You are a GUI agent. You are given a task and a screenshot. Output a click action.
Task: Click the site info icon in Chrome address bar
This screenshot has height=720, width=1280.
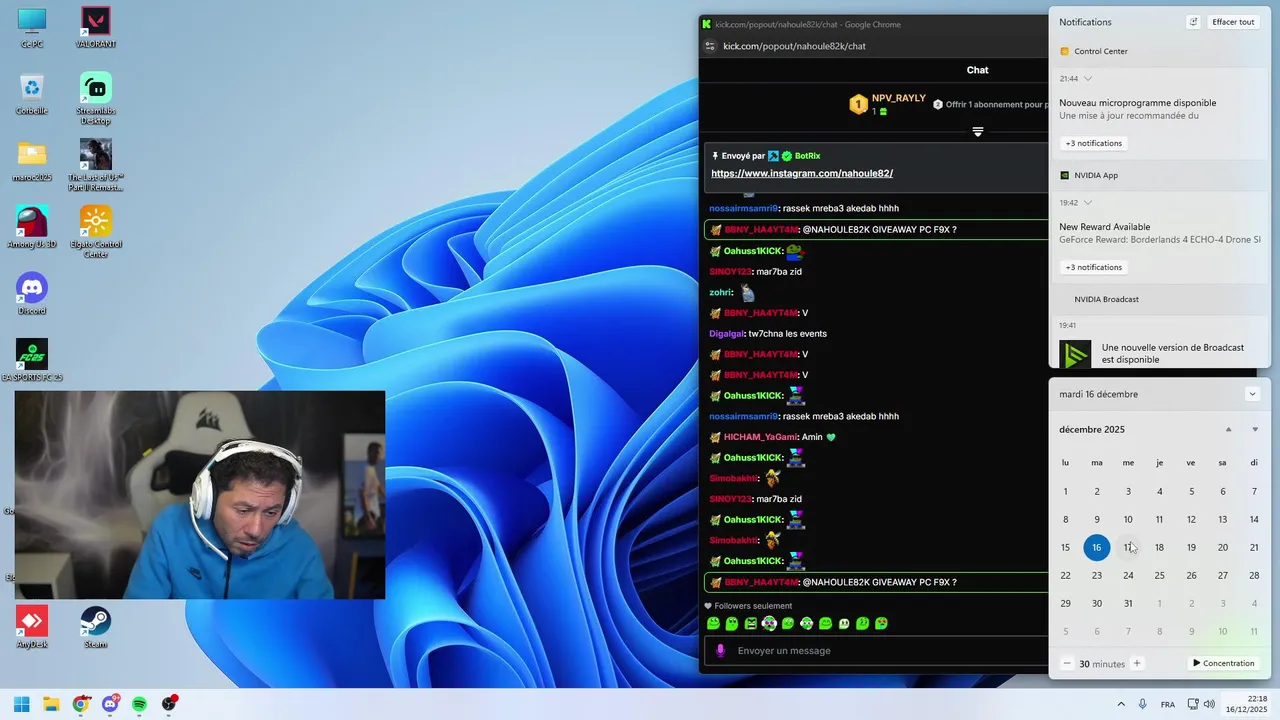pos(710,46)
